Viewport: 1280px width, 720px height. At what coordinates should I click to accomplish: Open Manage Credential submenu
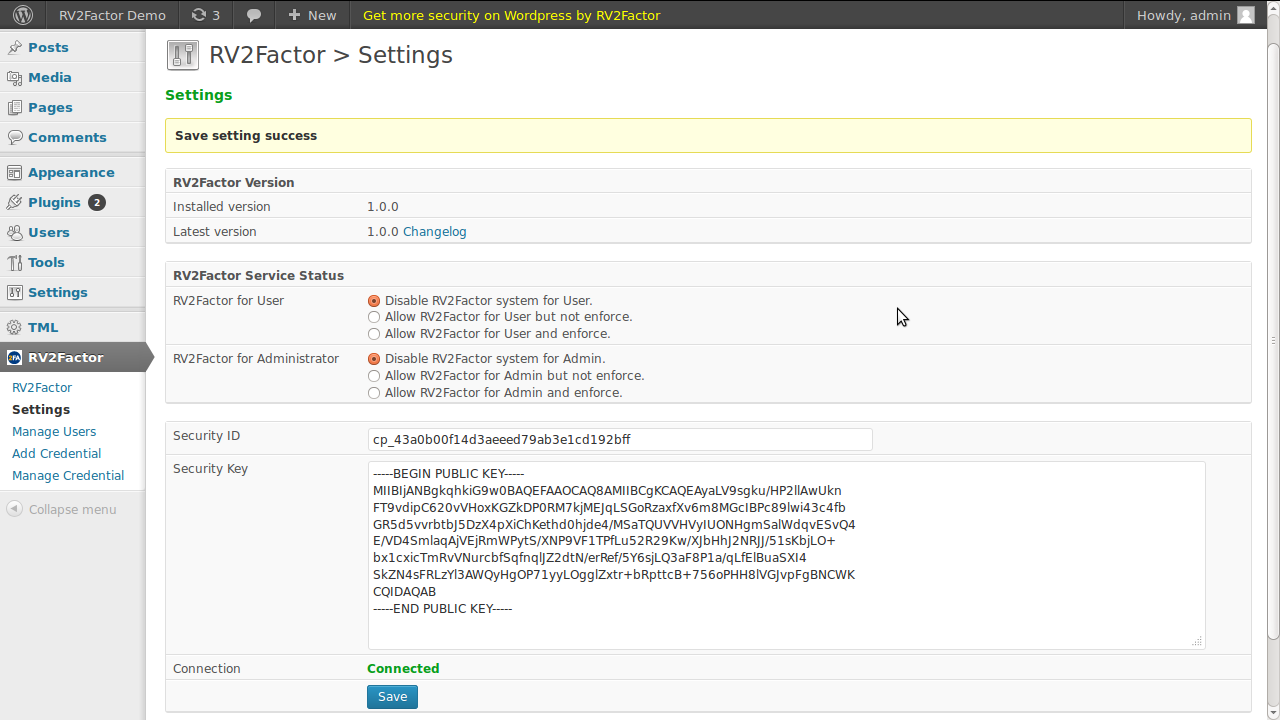coord(68,475)
